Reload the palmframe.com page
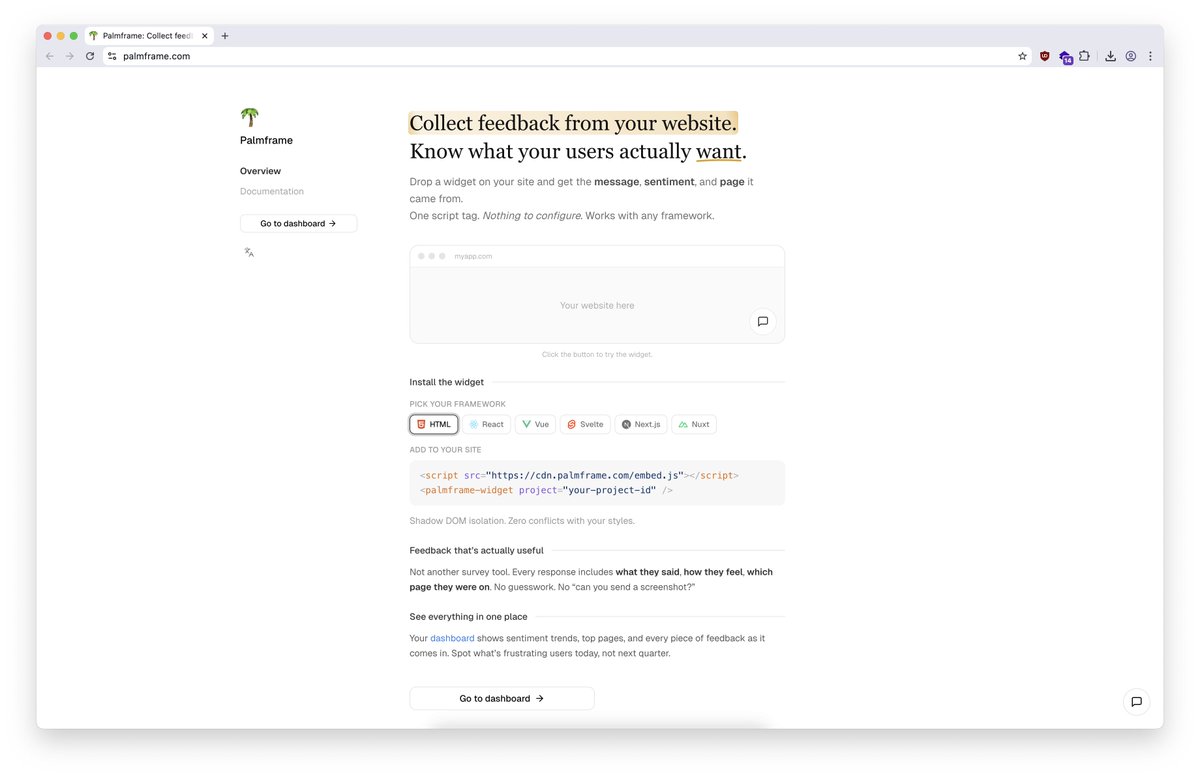This screenshot has height=777, width=1200. click(90, 56)
